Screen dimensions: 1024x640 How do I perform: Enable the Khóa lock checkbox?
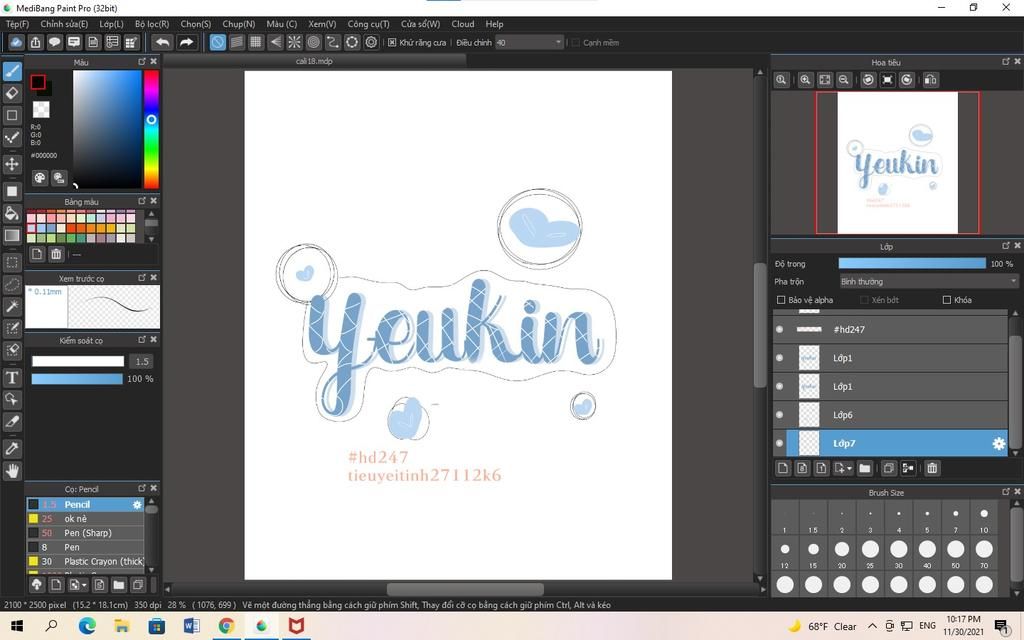946,300
